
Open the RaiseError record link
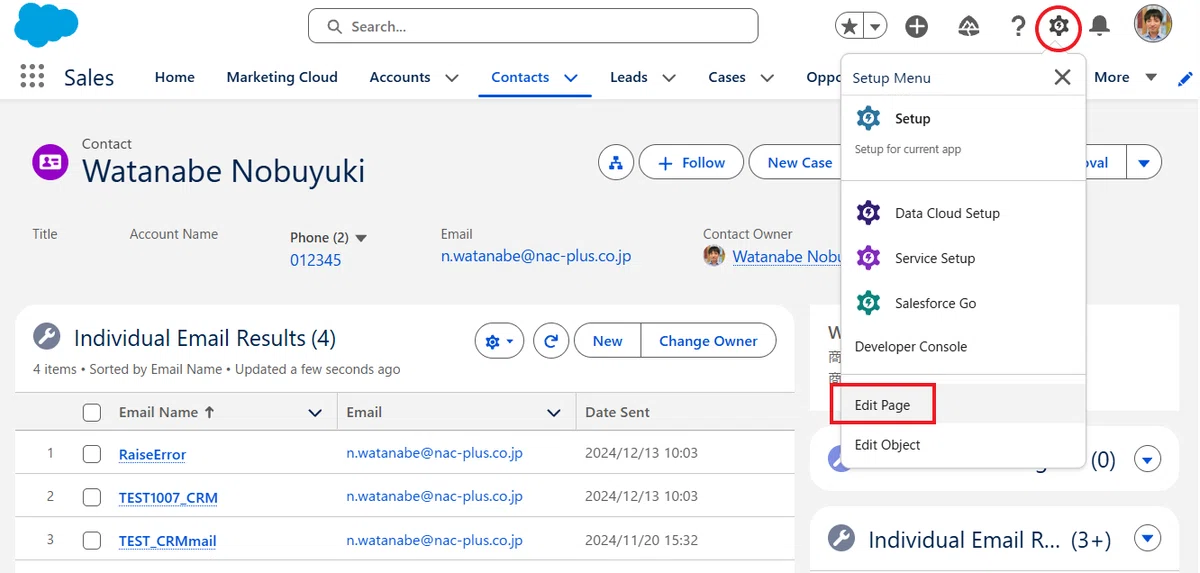(x=152, y=454)
